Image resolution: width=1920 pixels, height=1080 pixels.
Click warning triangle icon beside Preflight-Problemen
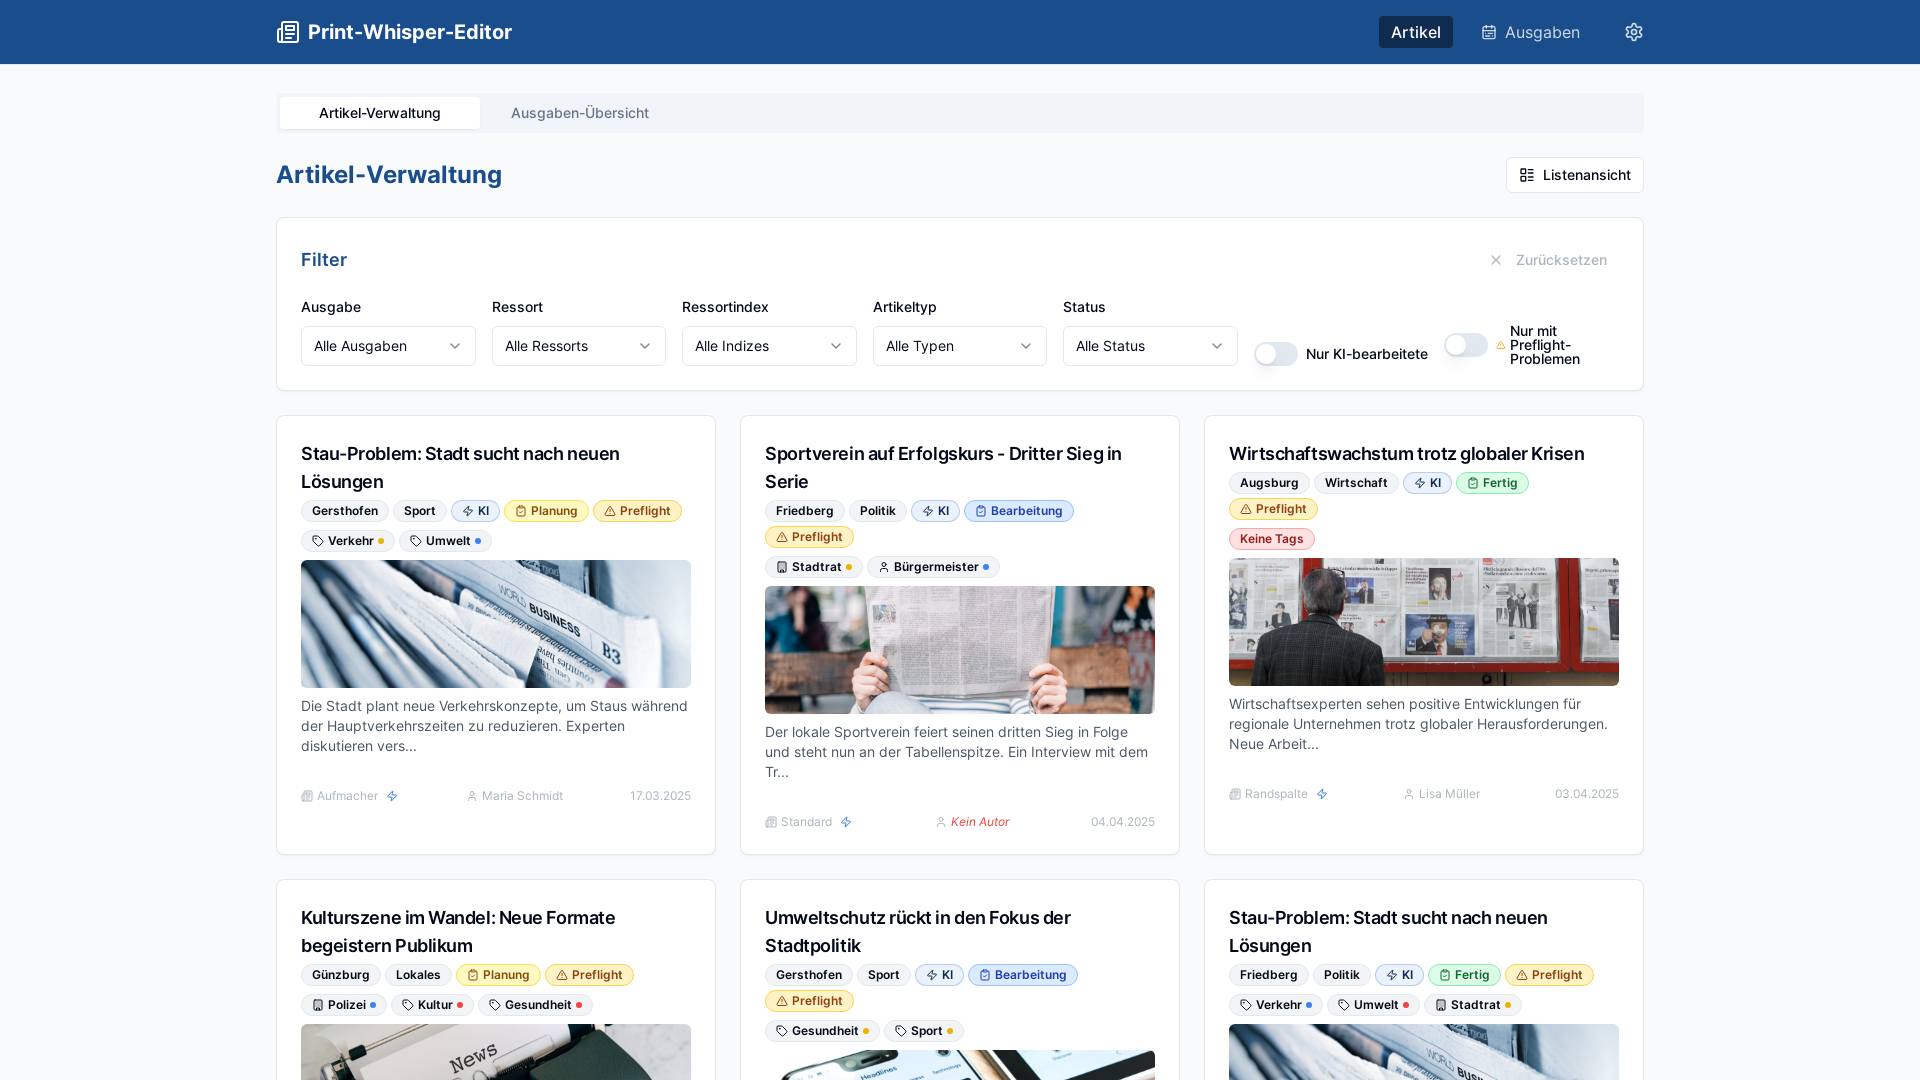(x=1501, y=345)
